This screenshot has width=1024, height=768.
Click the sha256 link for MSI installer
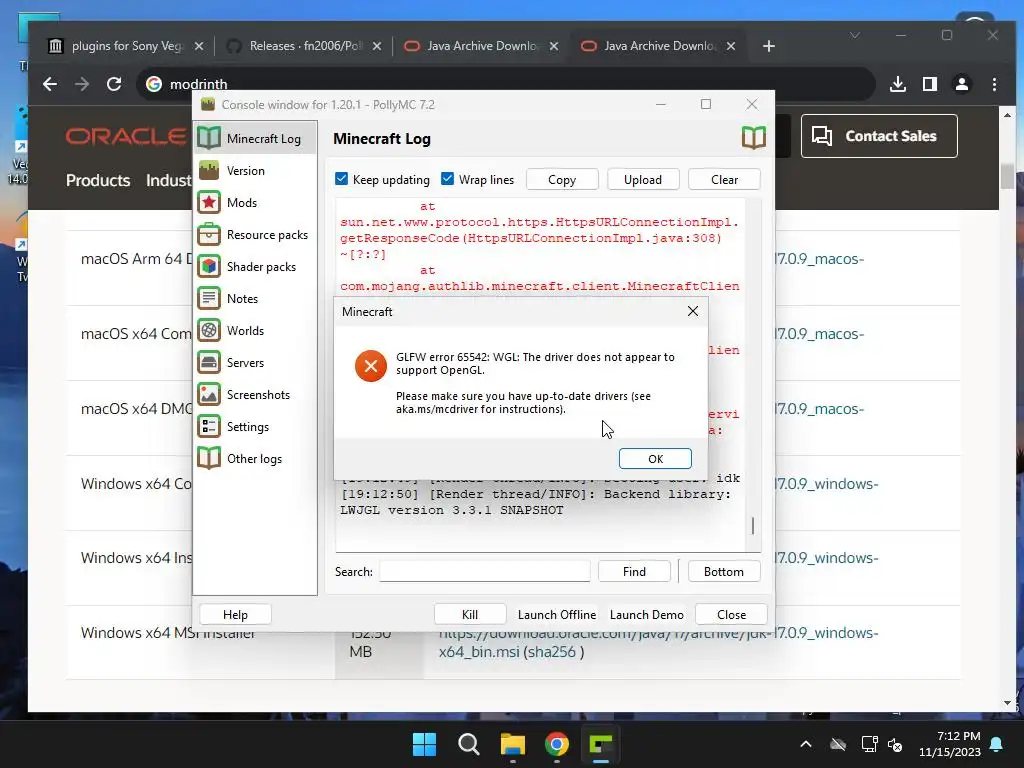[x=552, y=652]
